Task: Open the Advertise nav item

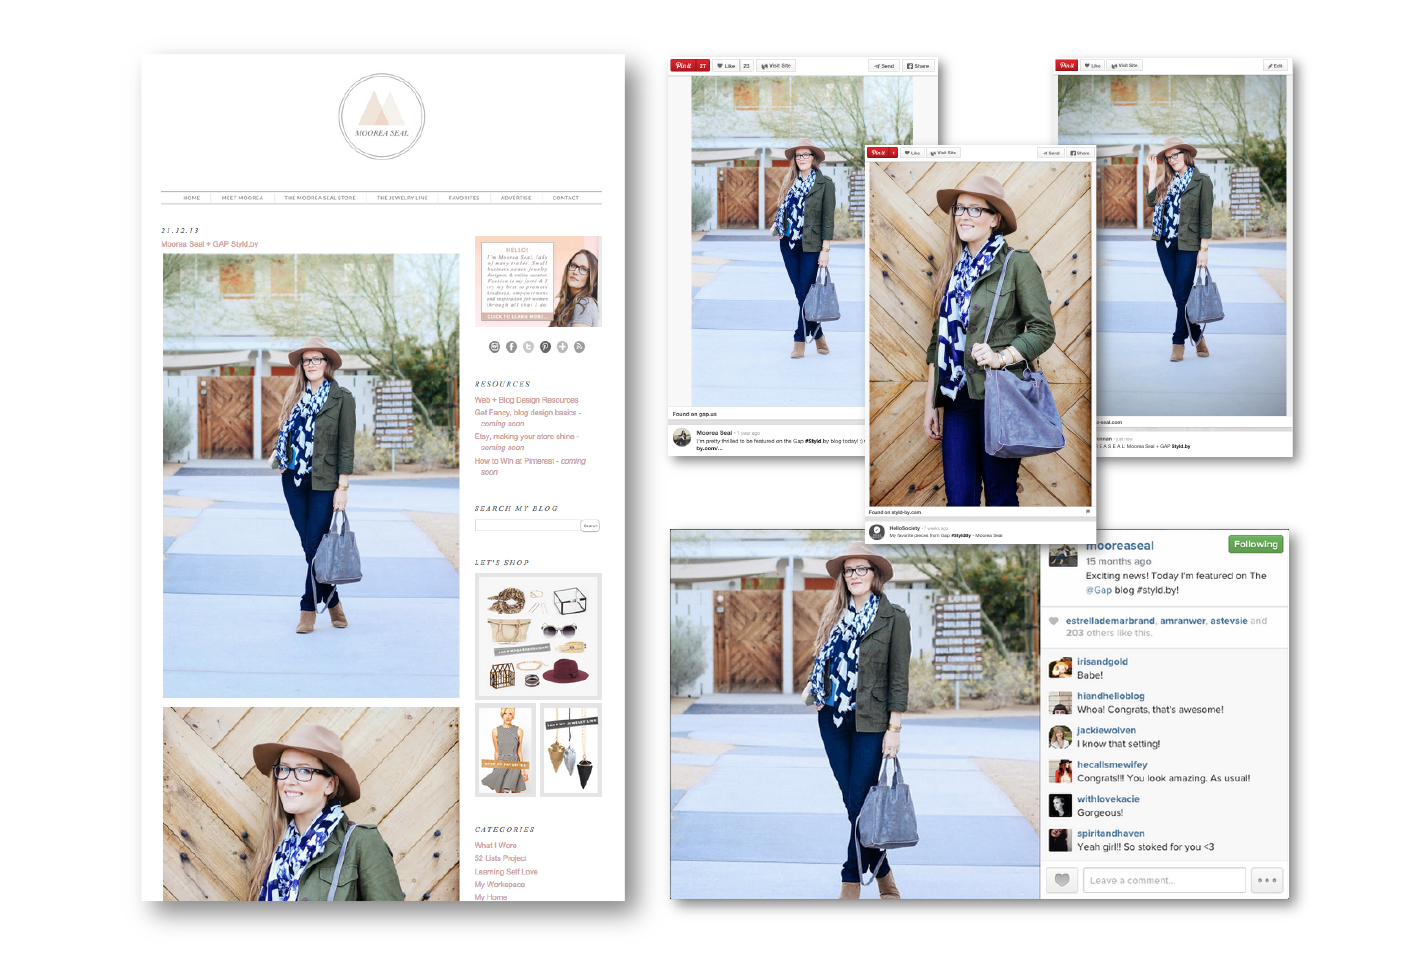Action: (516, 198)
